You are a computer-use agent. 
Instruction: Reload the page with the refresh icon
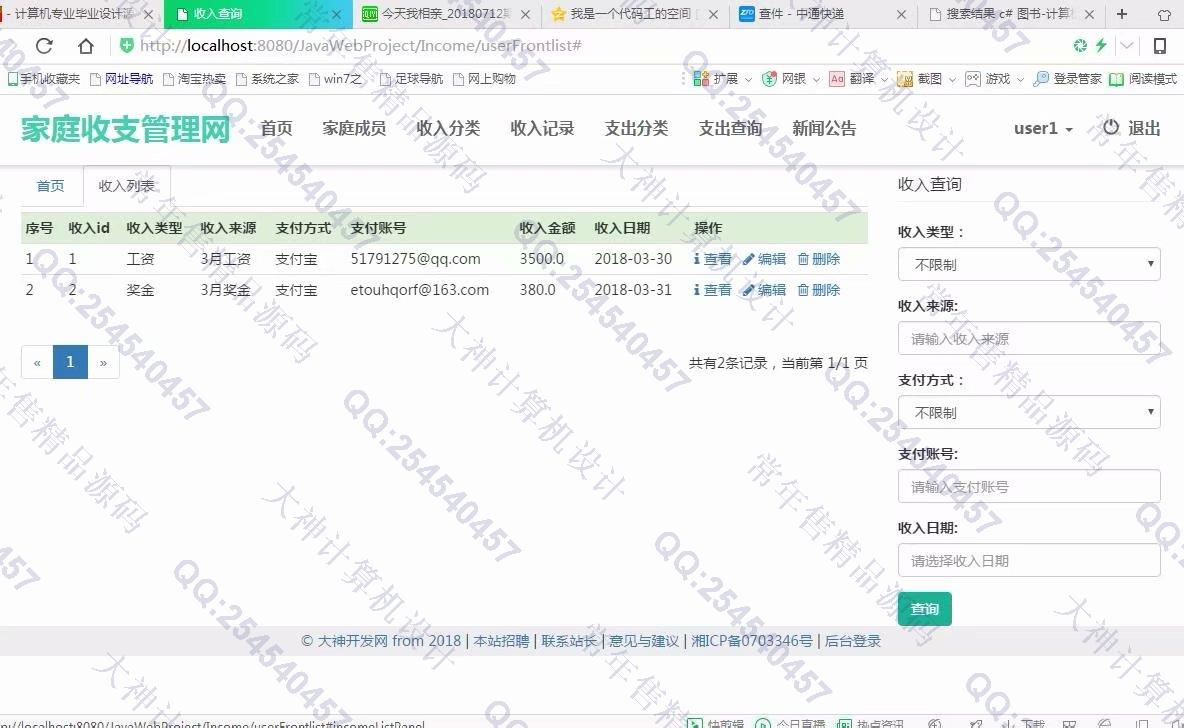[45, 46]
